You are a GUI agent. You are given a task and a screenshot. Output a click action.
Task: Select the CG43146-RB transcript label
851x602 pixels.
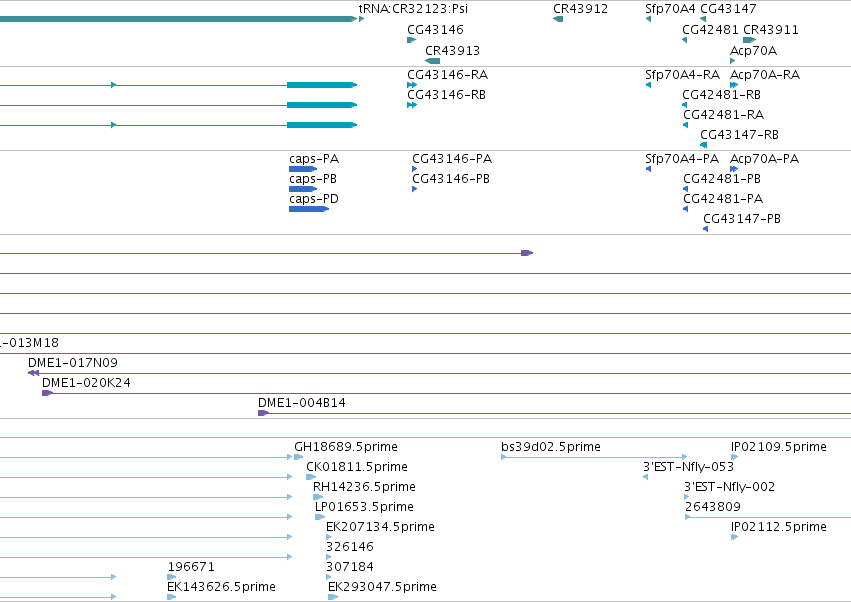pos(446,94)
